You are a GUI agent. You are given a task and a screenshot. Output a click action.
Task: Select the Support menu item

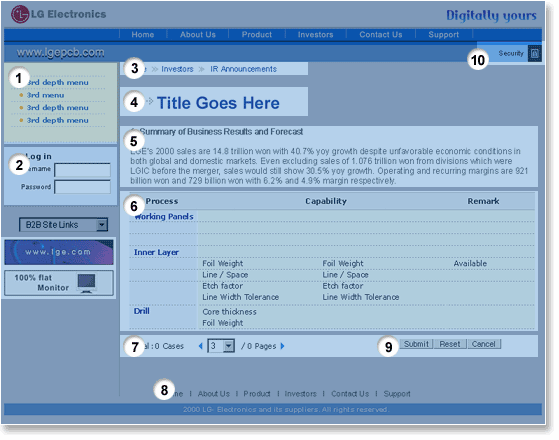coord(444,35)
